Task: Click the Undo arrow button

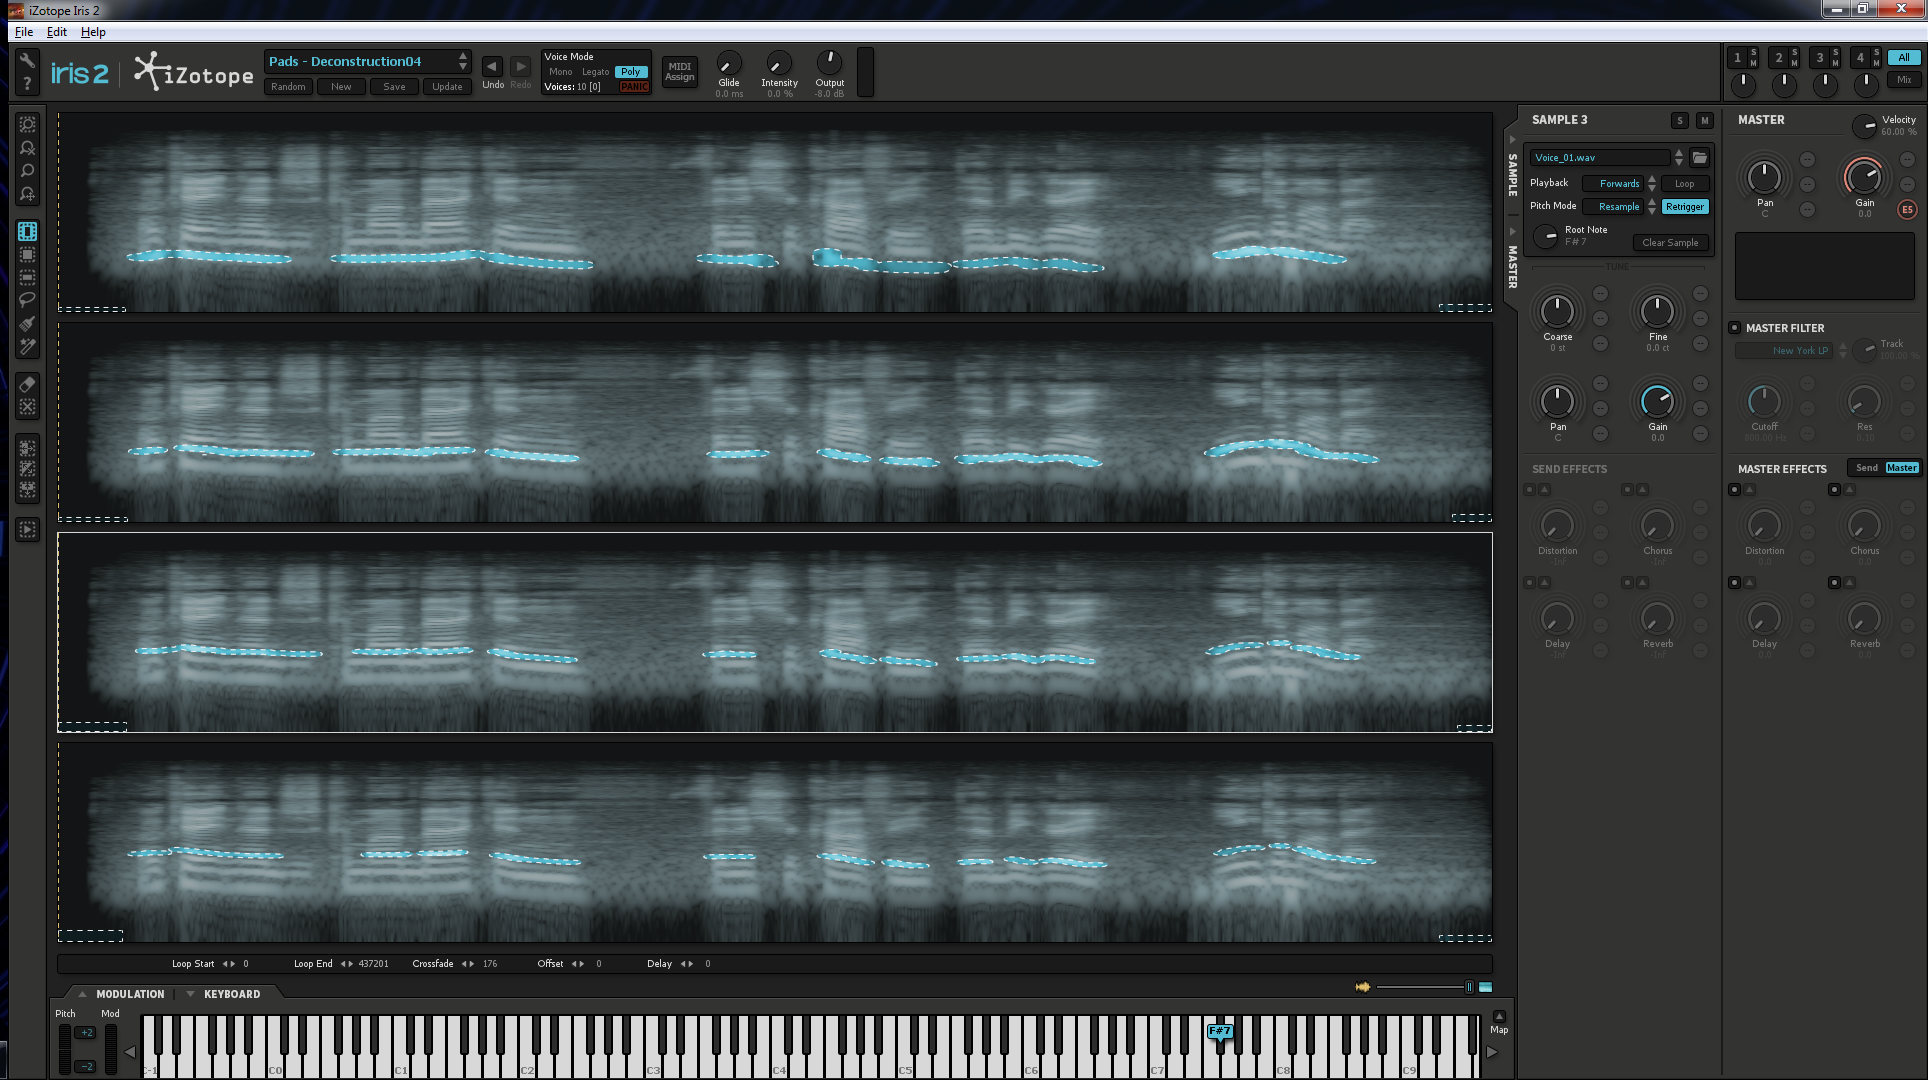Action: pyautogui.click(x=492, y=67)
